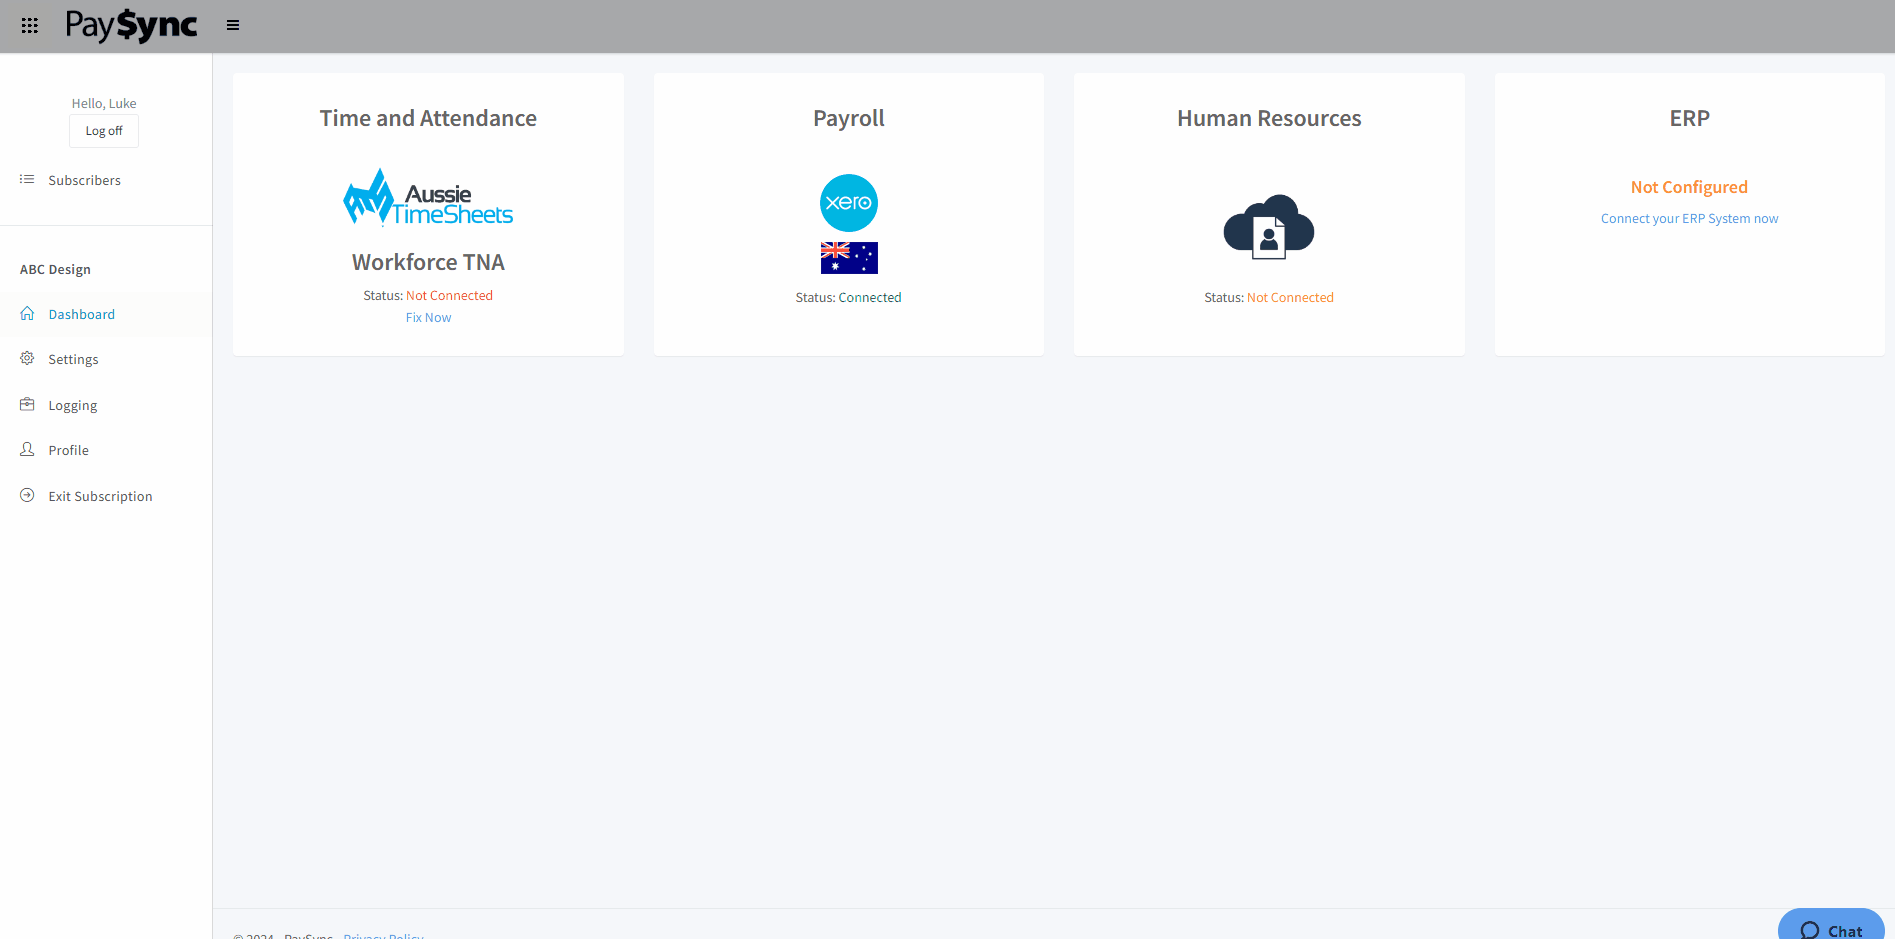Click the PaySync logo in the header
The height and width of the screenshot is (939, 1895).
(131, 25)
